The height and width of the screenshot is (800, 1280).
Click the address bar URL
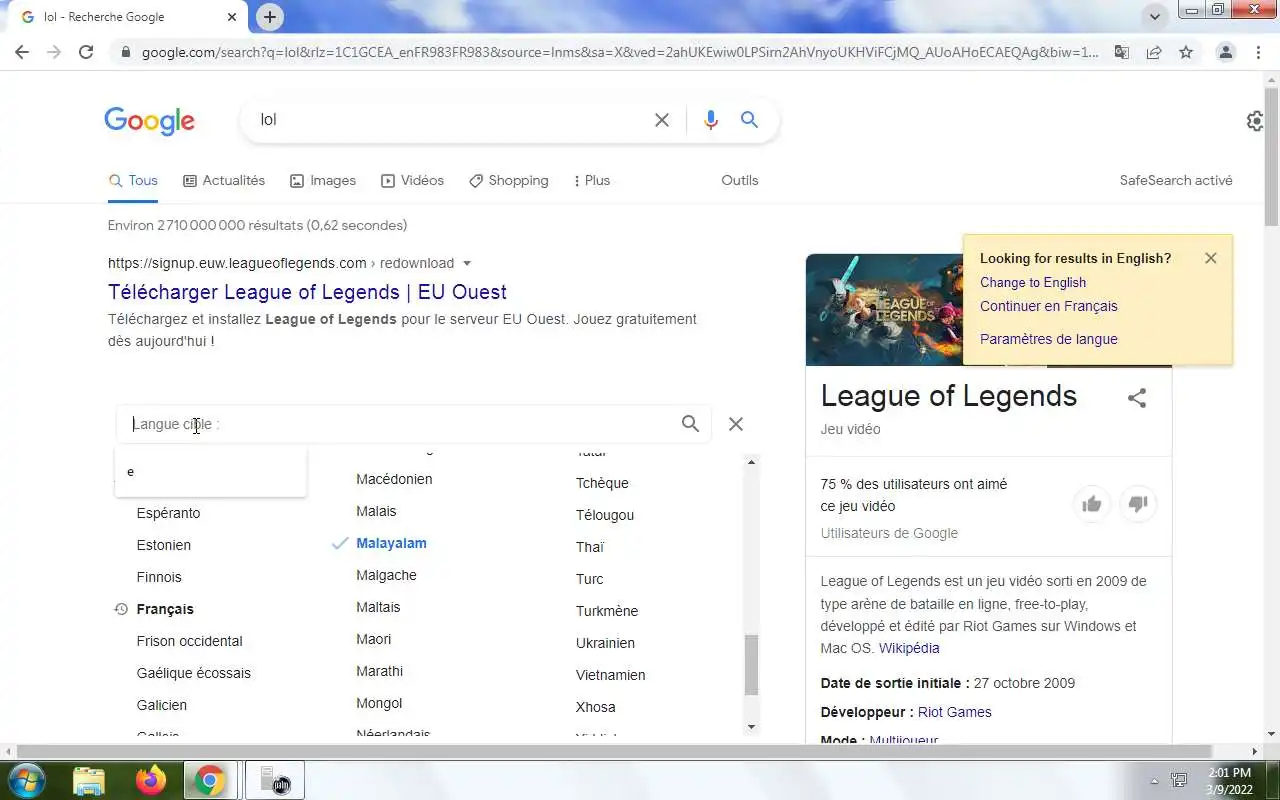click(620, 52)
